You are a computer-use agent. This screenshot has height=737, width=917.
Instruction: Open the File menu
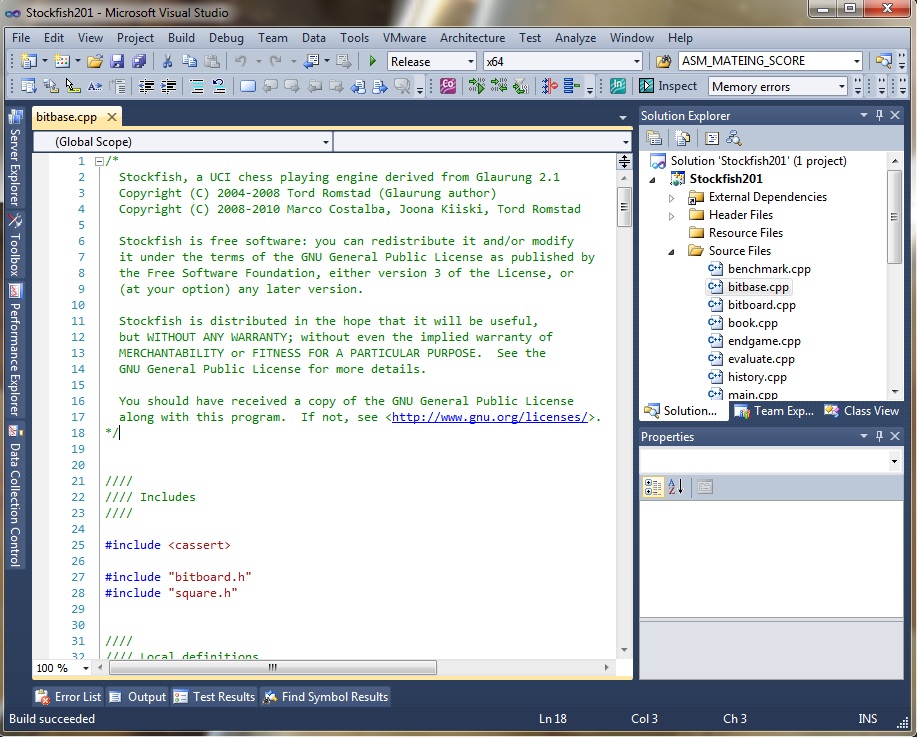tap(21, 37)
